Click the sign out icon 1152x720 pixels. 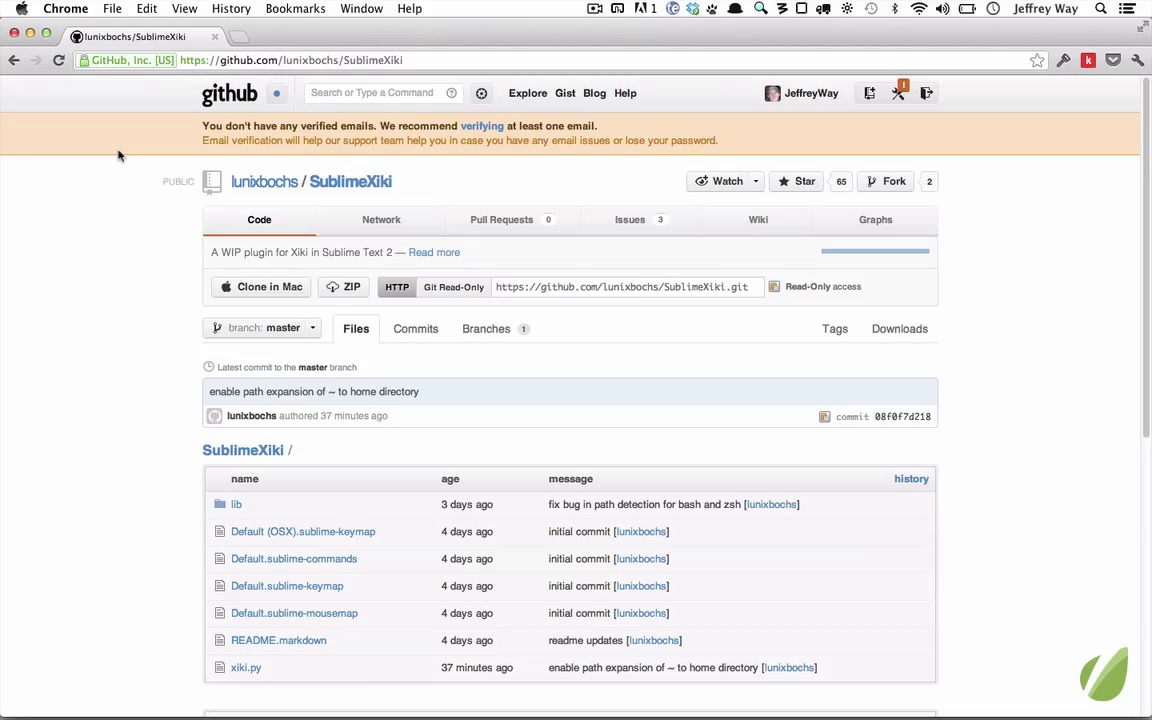point(926,93)
